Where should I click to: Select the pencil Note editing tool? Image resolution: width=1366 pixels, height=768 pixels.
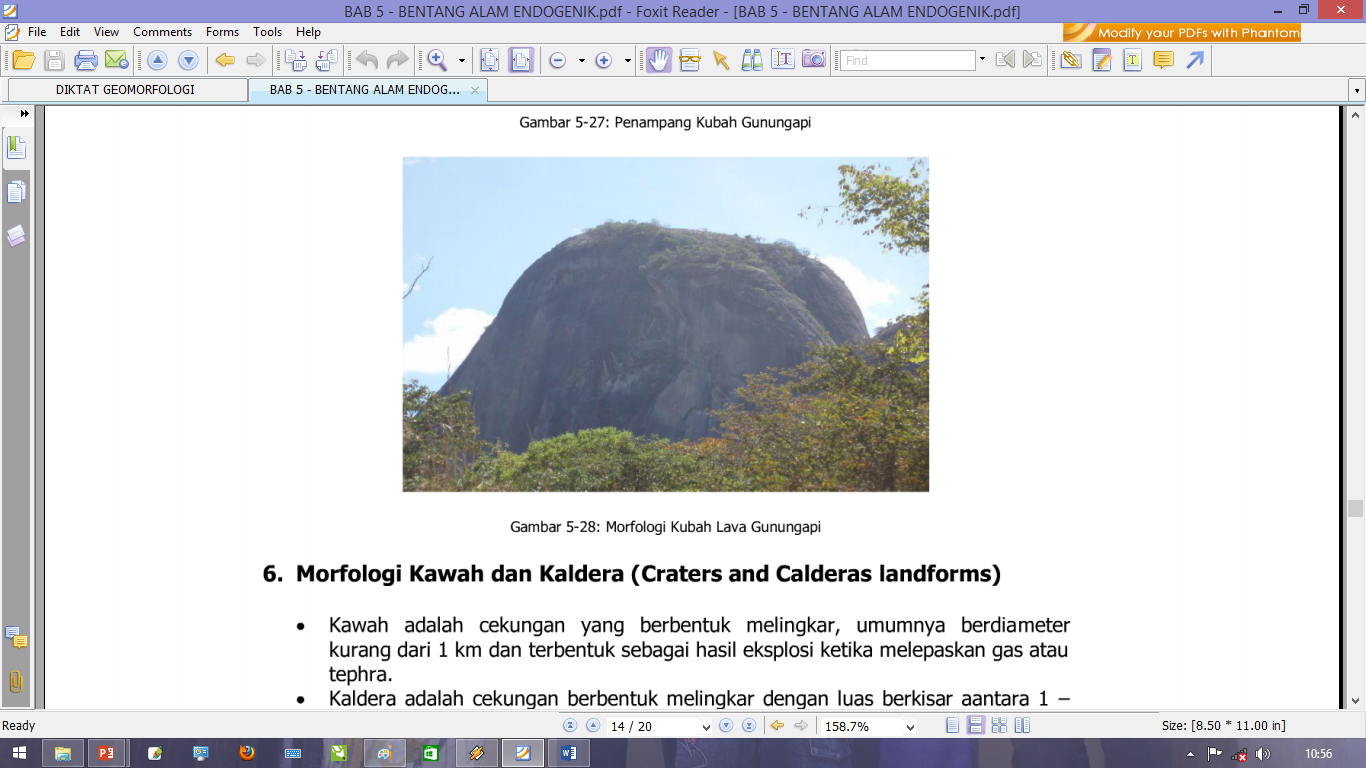pyautogui.click(x=1102, y=60)
